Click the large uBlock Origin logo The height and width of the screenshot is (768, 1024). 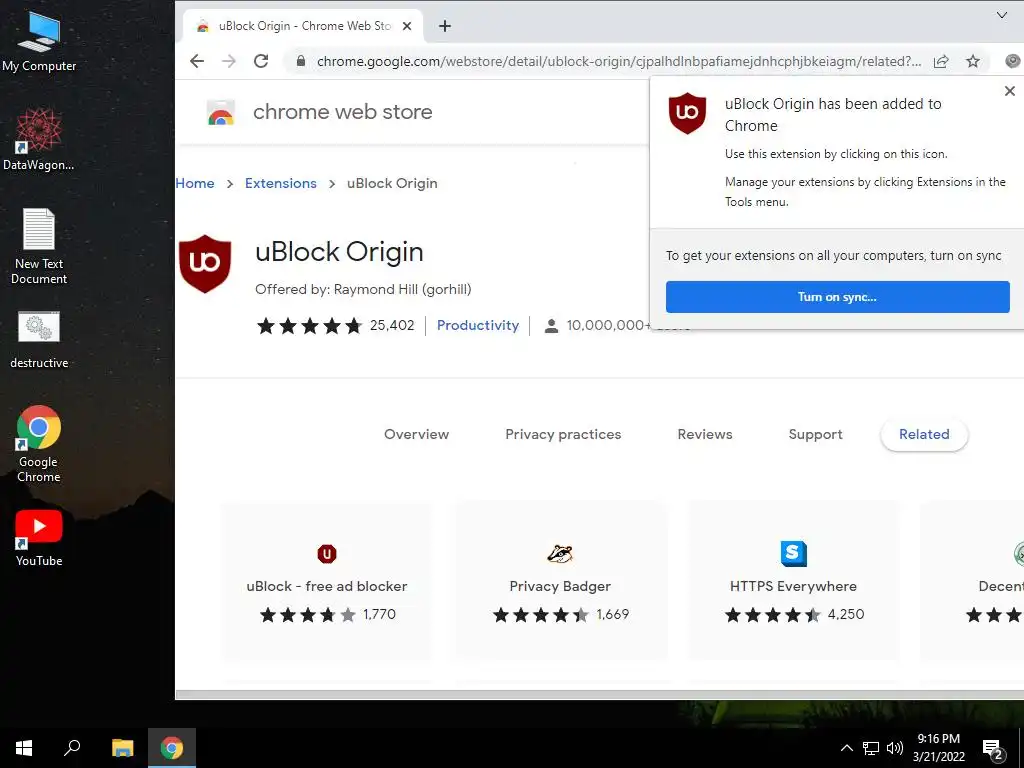tap(205, 264)
